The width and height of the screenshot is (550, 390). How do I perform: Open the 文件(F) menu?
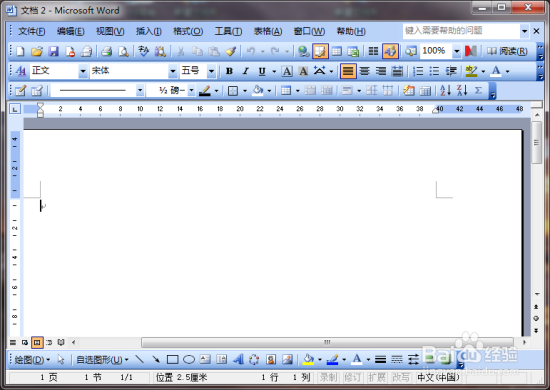click(x=31, y=32)
